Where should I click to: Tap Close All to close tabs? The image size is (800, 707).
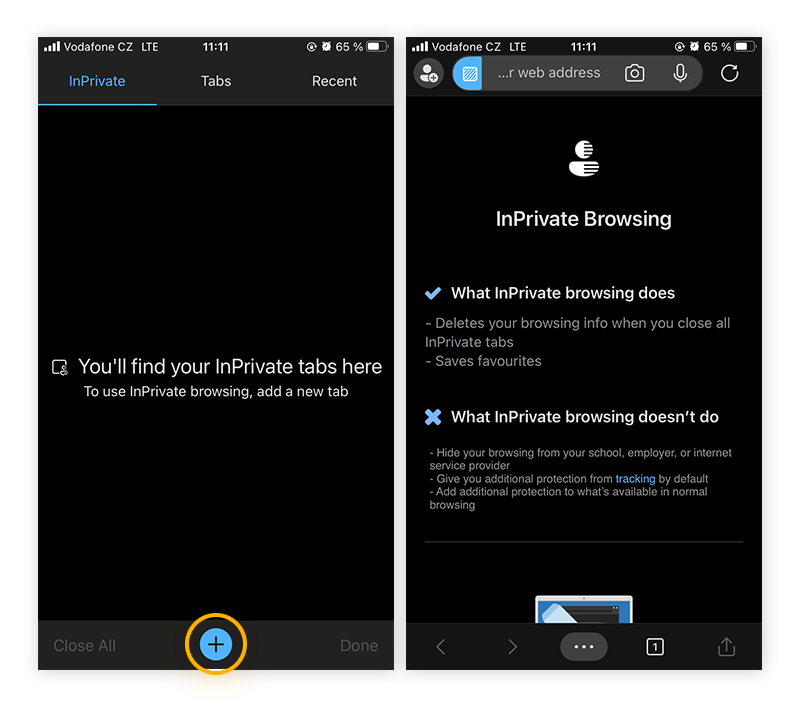tap(84, 645)
